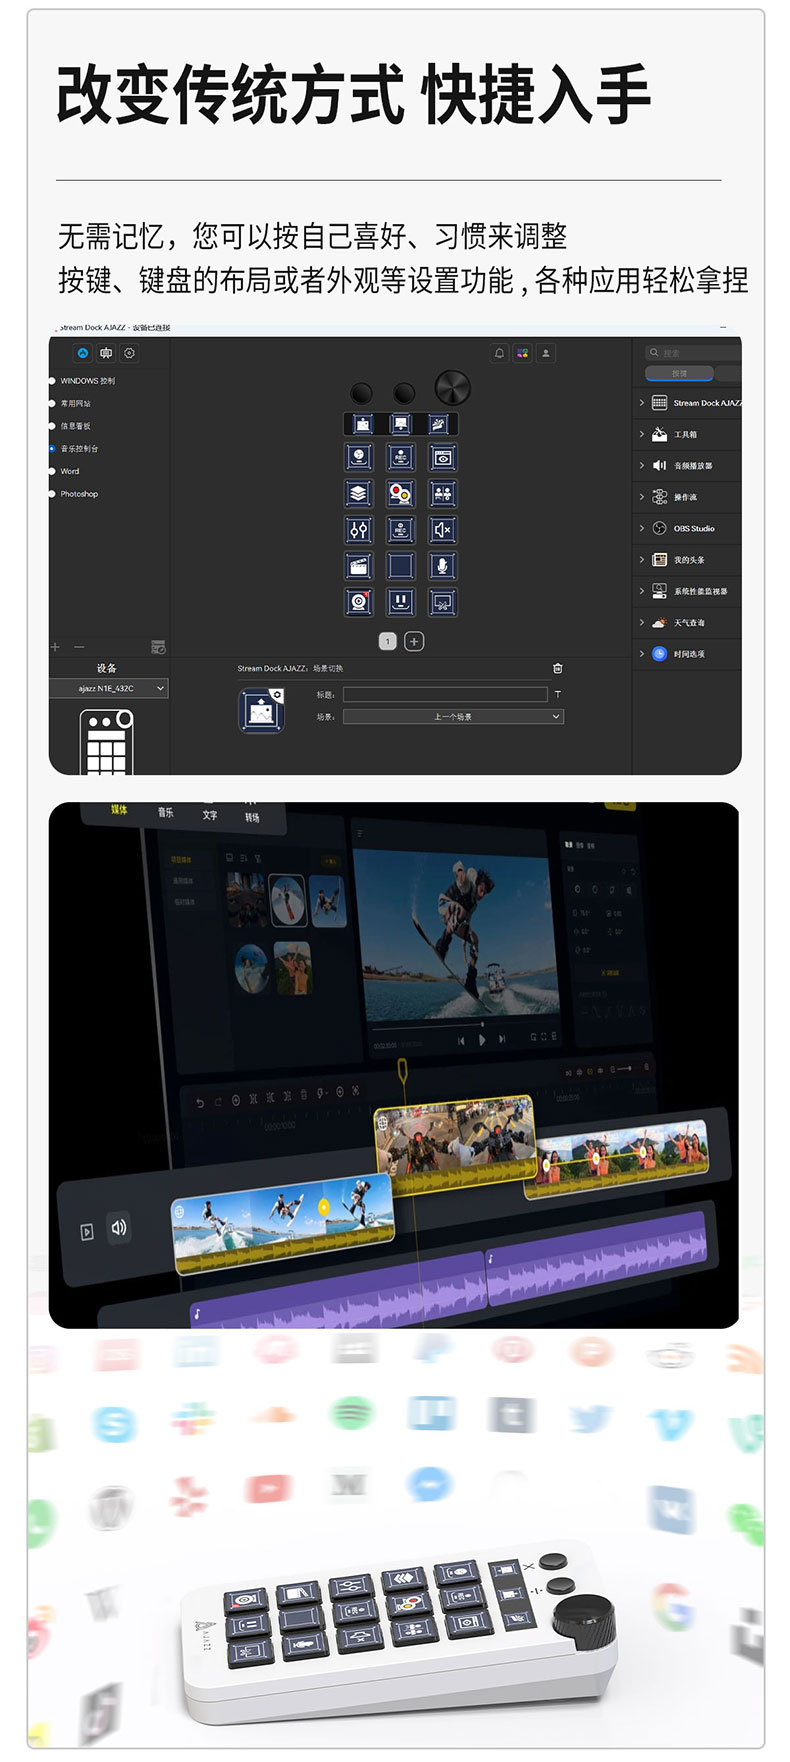Screen dimensions: 790x1762
Task: Select the REC key left of the browser eye key
Action: tap(400, 457)
